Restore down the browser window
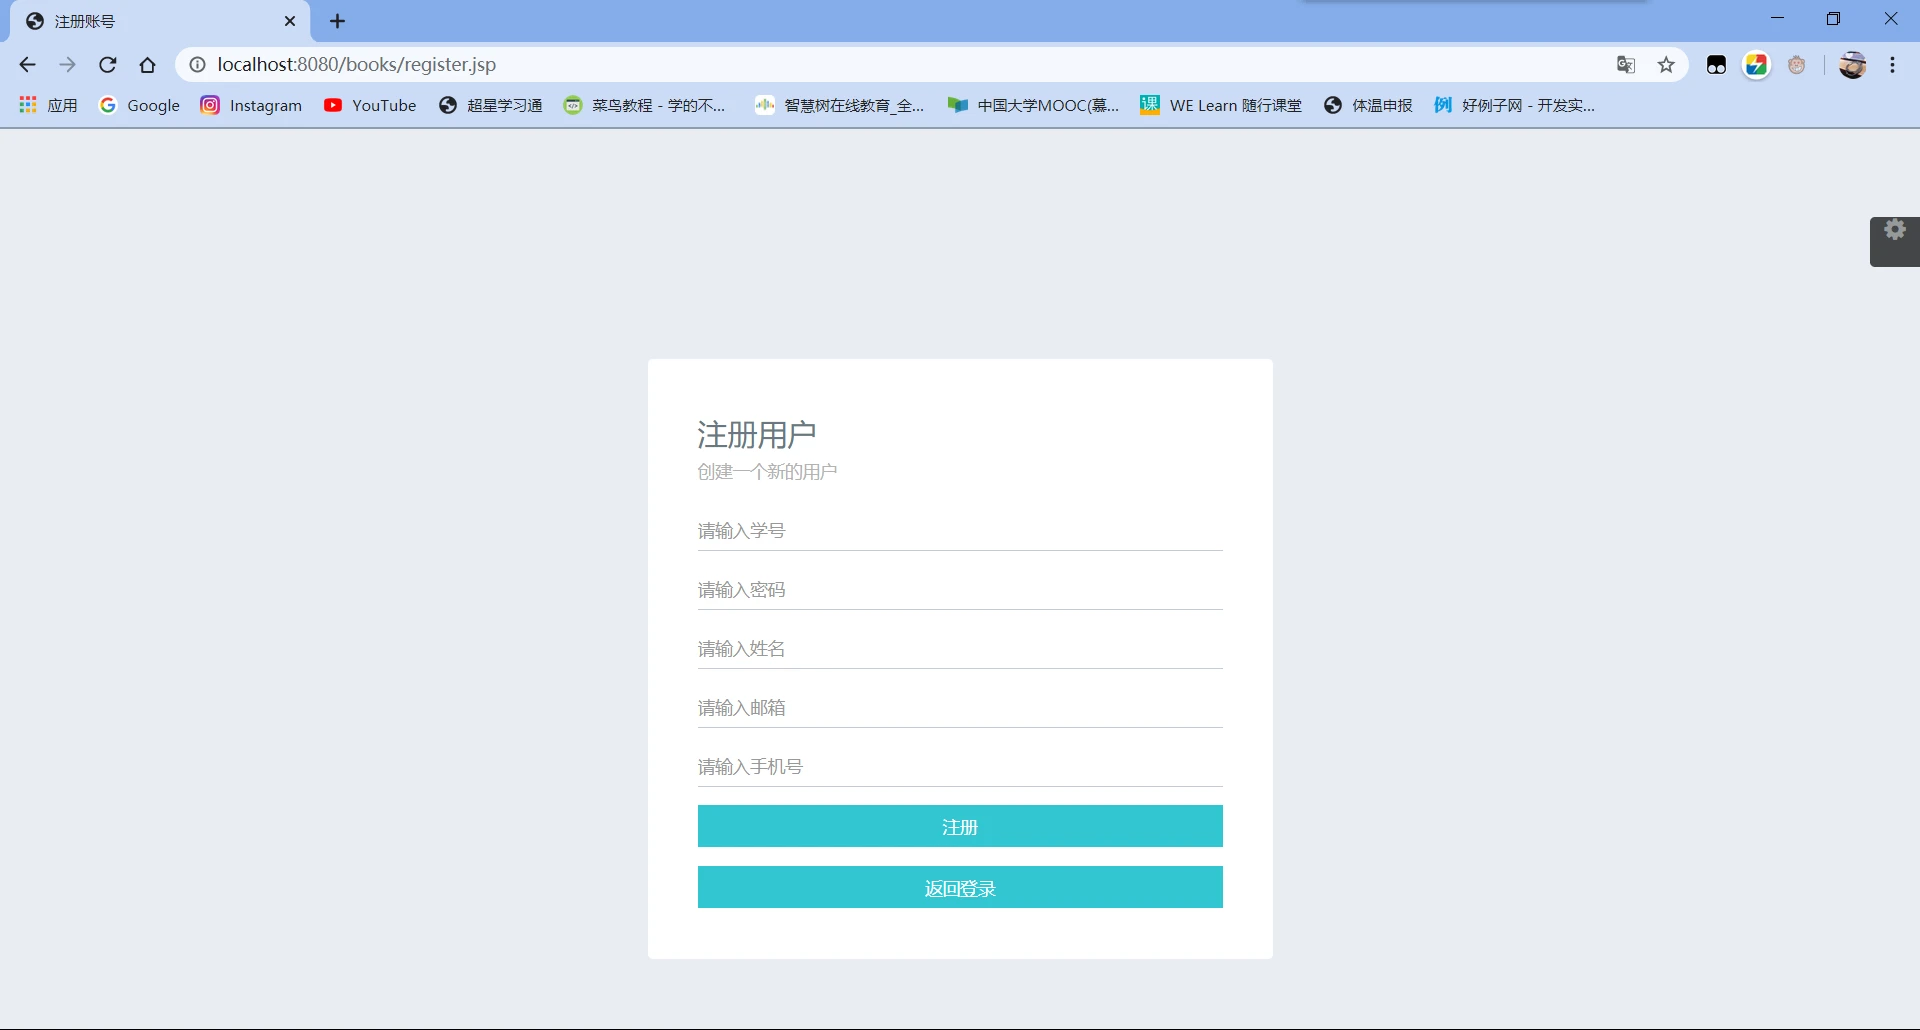Image resolution: width=1920 pixels, height=1030 pixels. [1833, 18]
